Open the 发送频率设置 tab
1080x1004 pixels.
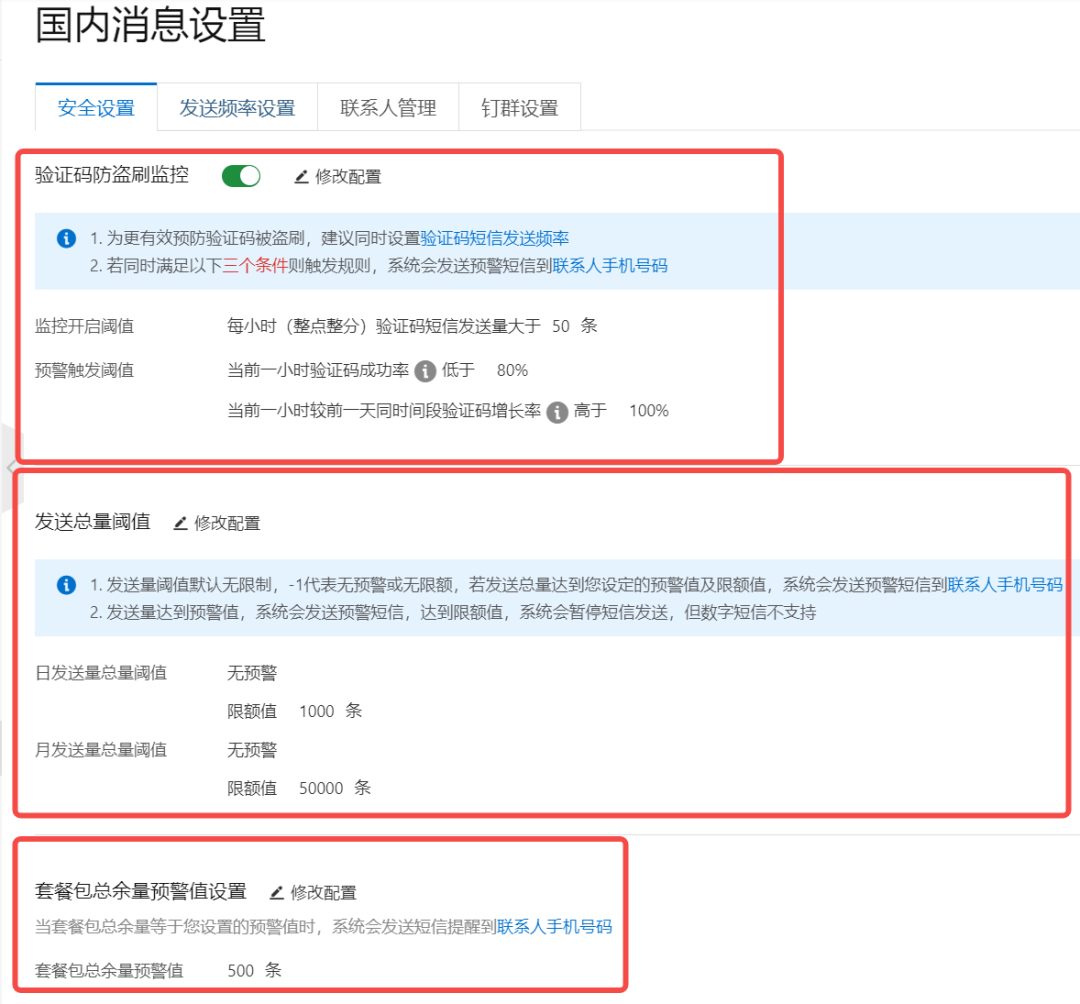point(237,108)
